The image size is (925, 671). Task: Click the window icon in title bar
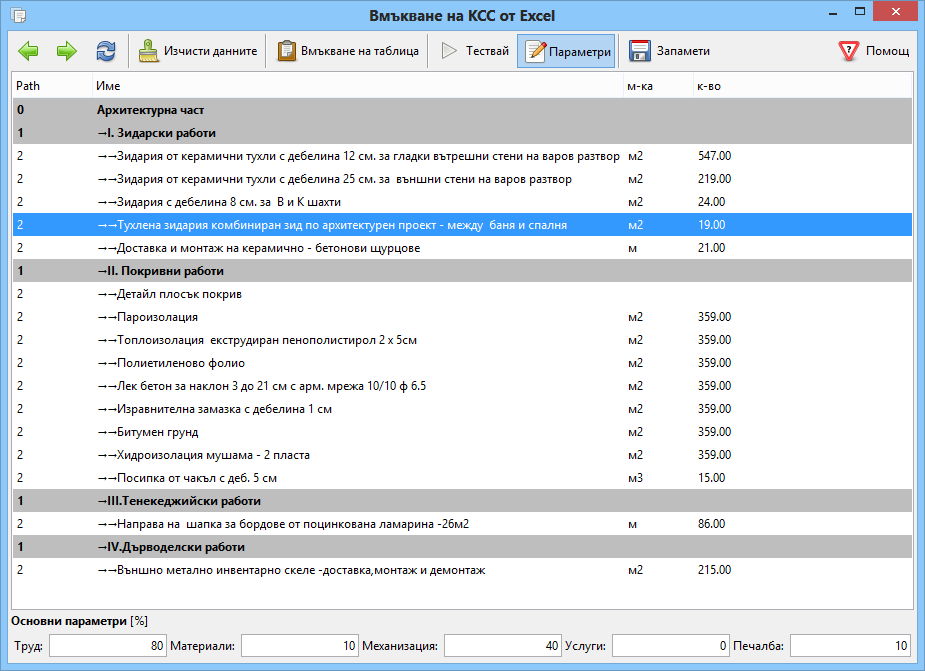(x=18, y=15)
